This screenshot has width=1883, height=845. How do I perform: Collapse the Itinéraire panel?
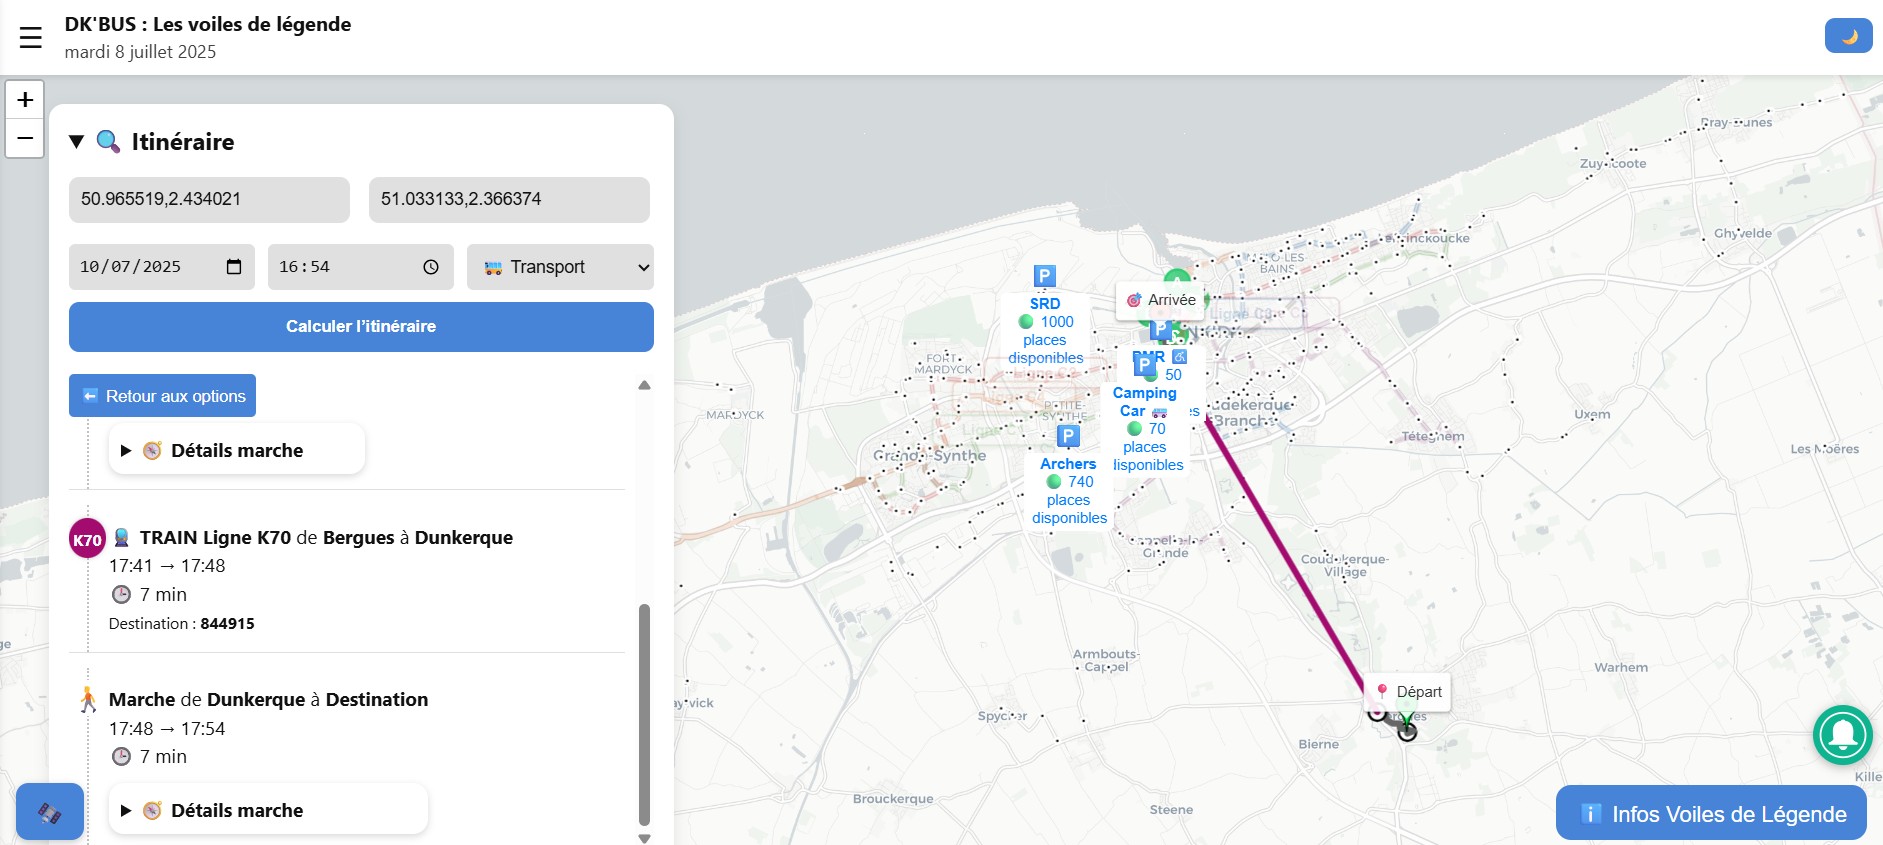tap(76, 142)
